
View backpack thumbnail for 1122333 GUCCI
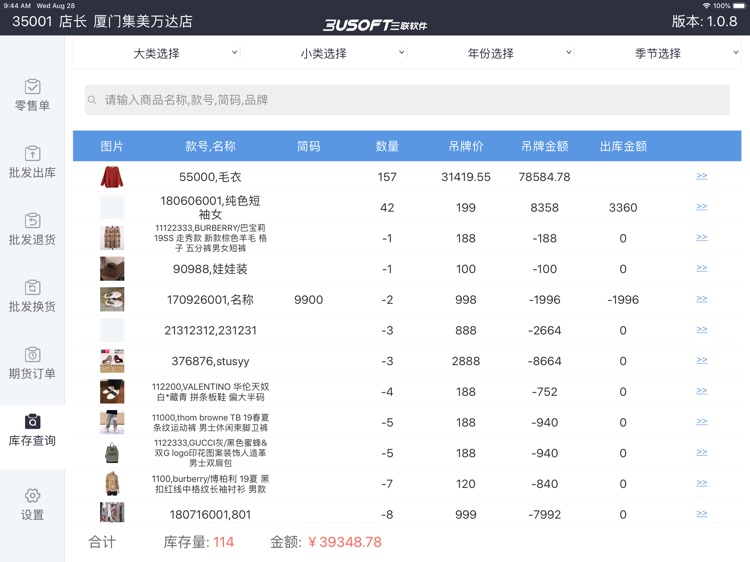(112, 452)
